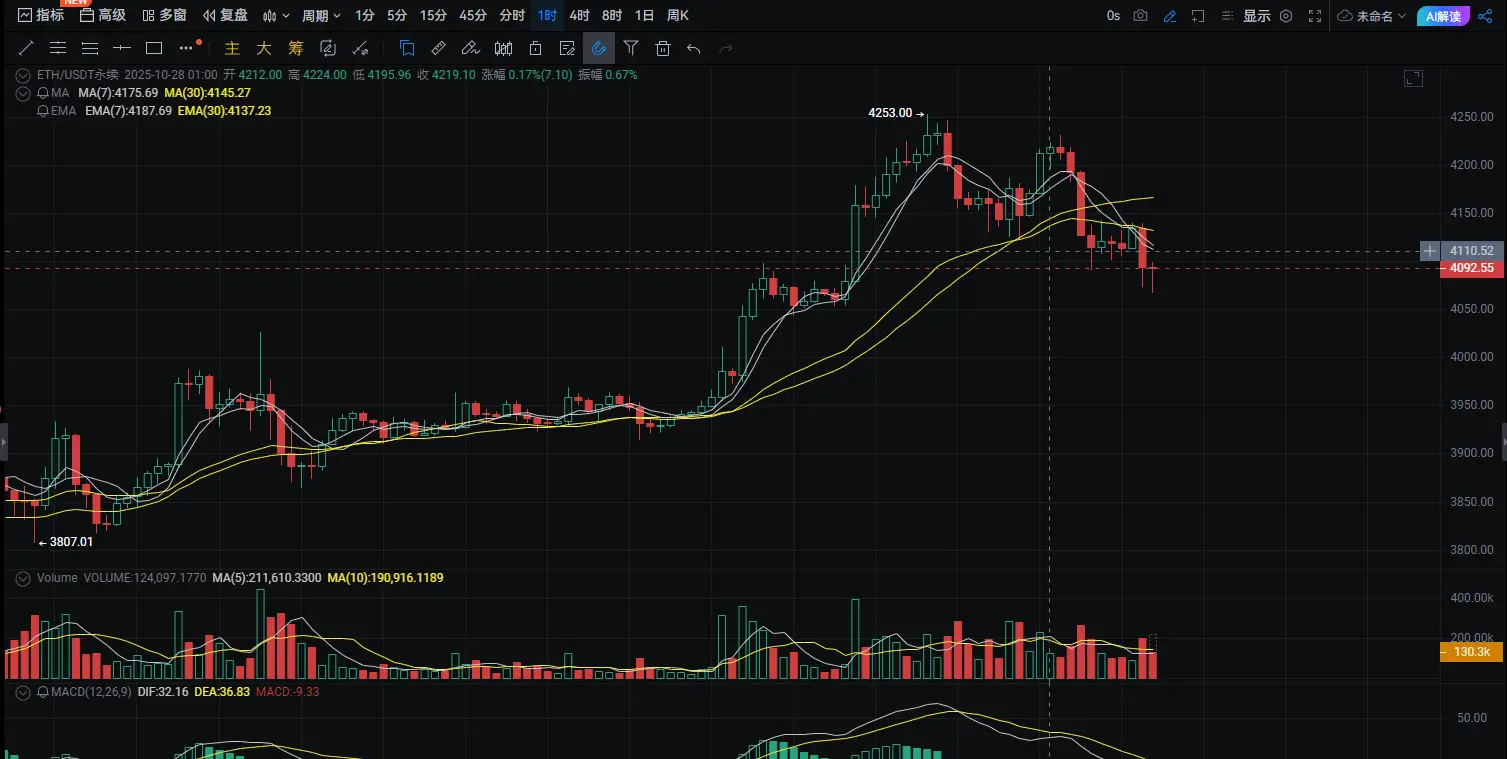Screen dimensions: 1507x759
Task: Toggle the magnet snap mode
Action: pos(599,47)
